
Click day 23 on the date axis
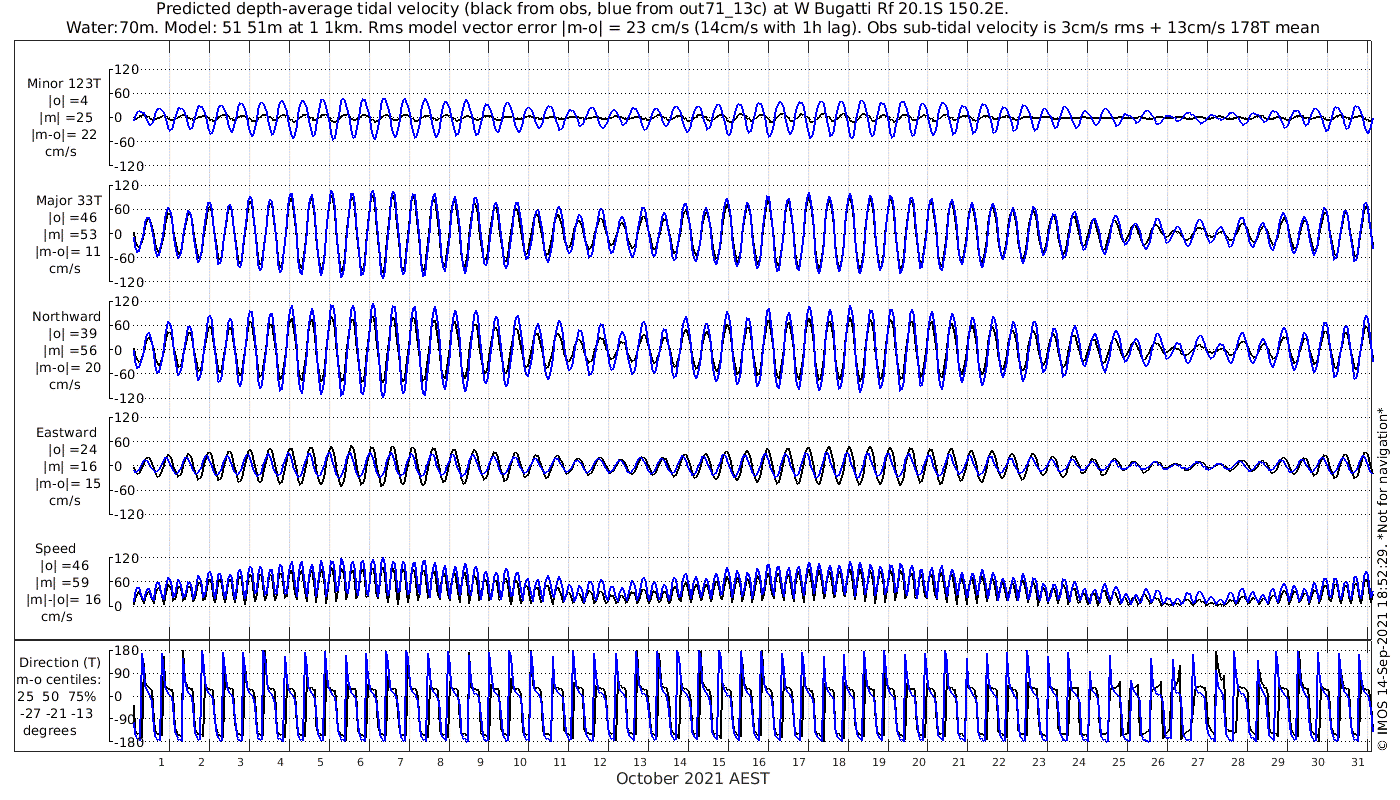click(x=1038, y=762)
